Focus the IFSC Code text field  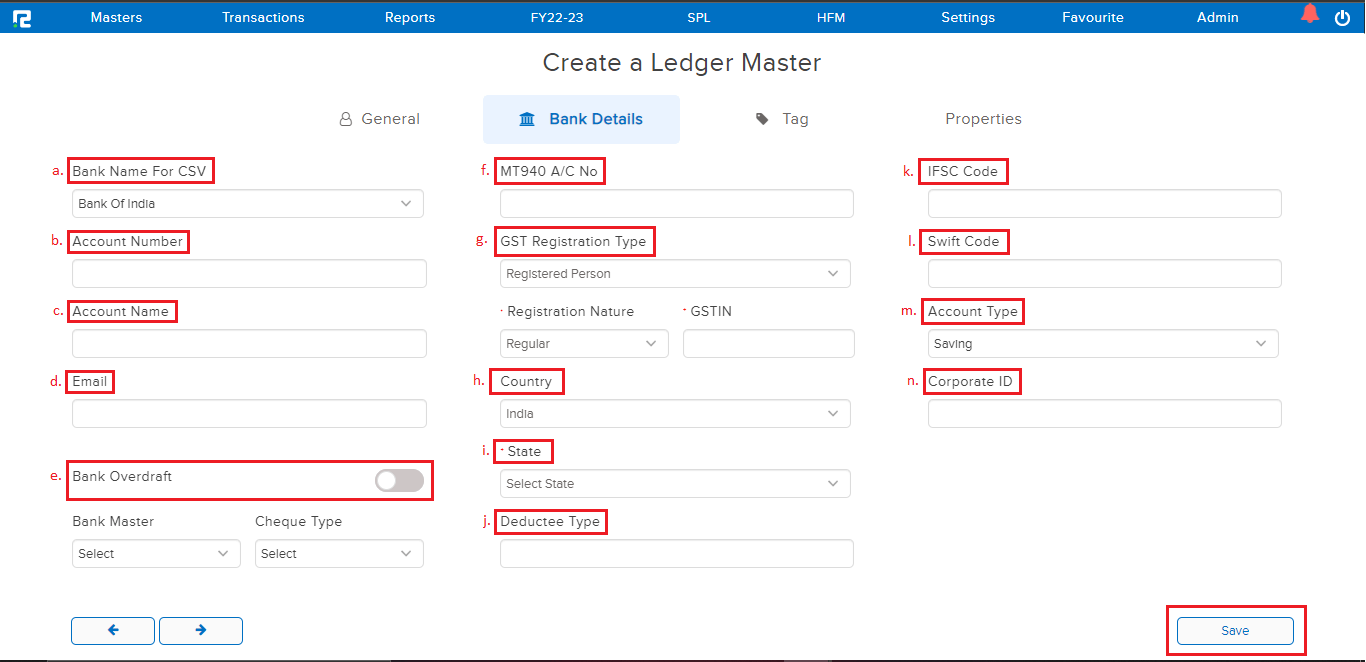point(1104,204)
